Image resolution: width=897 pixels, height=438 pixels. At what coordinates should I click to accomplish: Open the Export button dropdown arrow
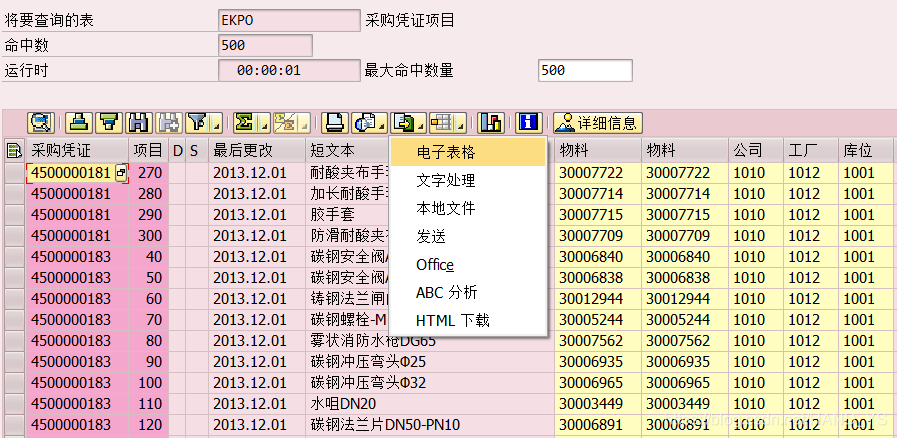click(x=422, y=125)
